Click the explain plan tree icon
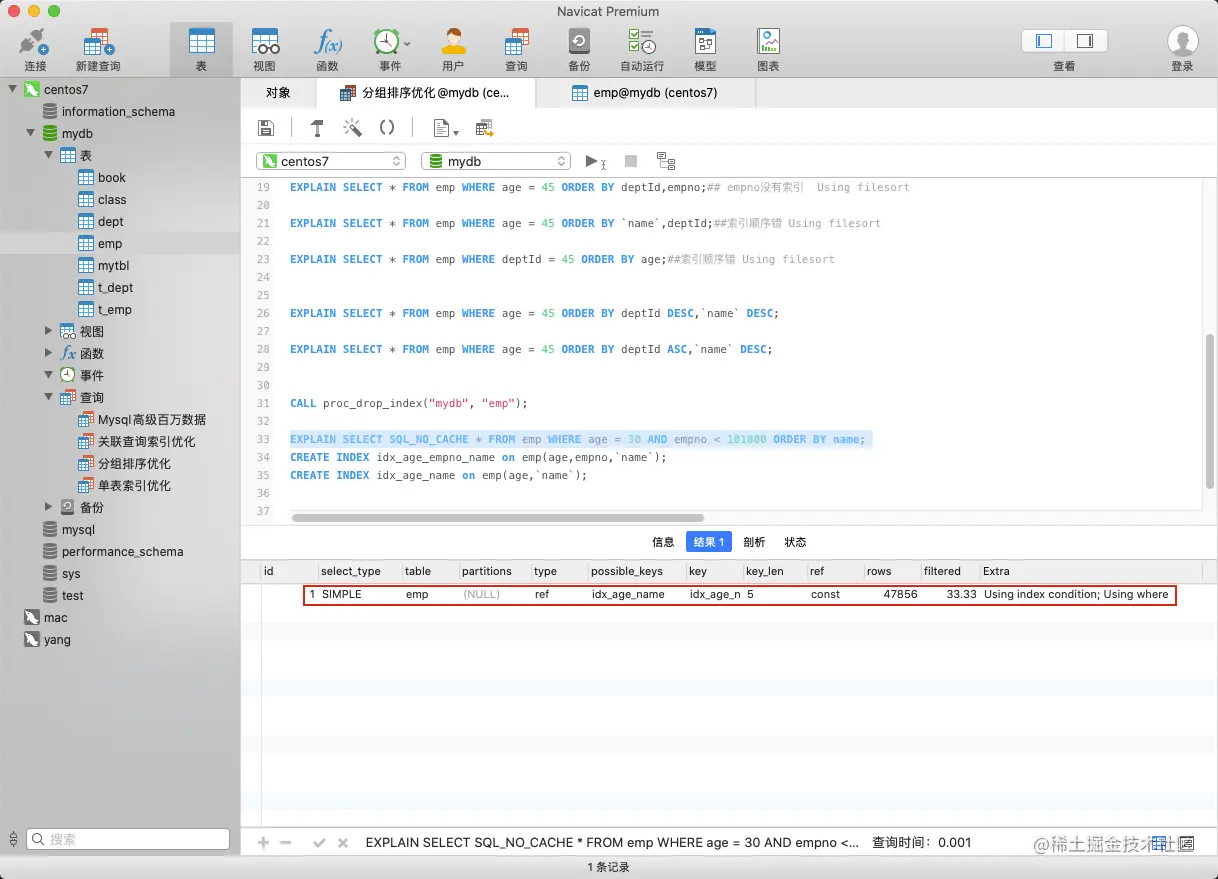 666,161
